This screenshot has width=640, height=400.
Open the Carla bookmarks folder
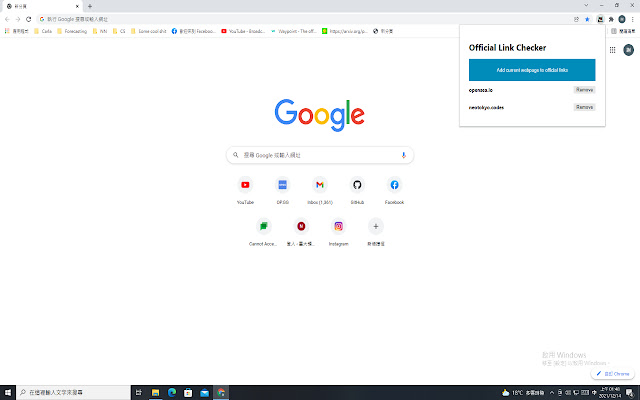click(x=43, y=31)
